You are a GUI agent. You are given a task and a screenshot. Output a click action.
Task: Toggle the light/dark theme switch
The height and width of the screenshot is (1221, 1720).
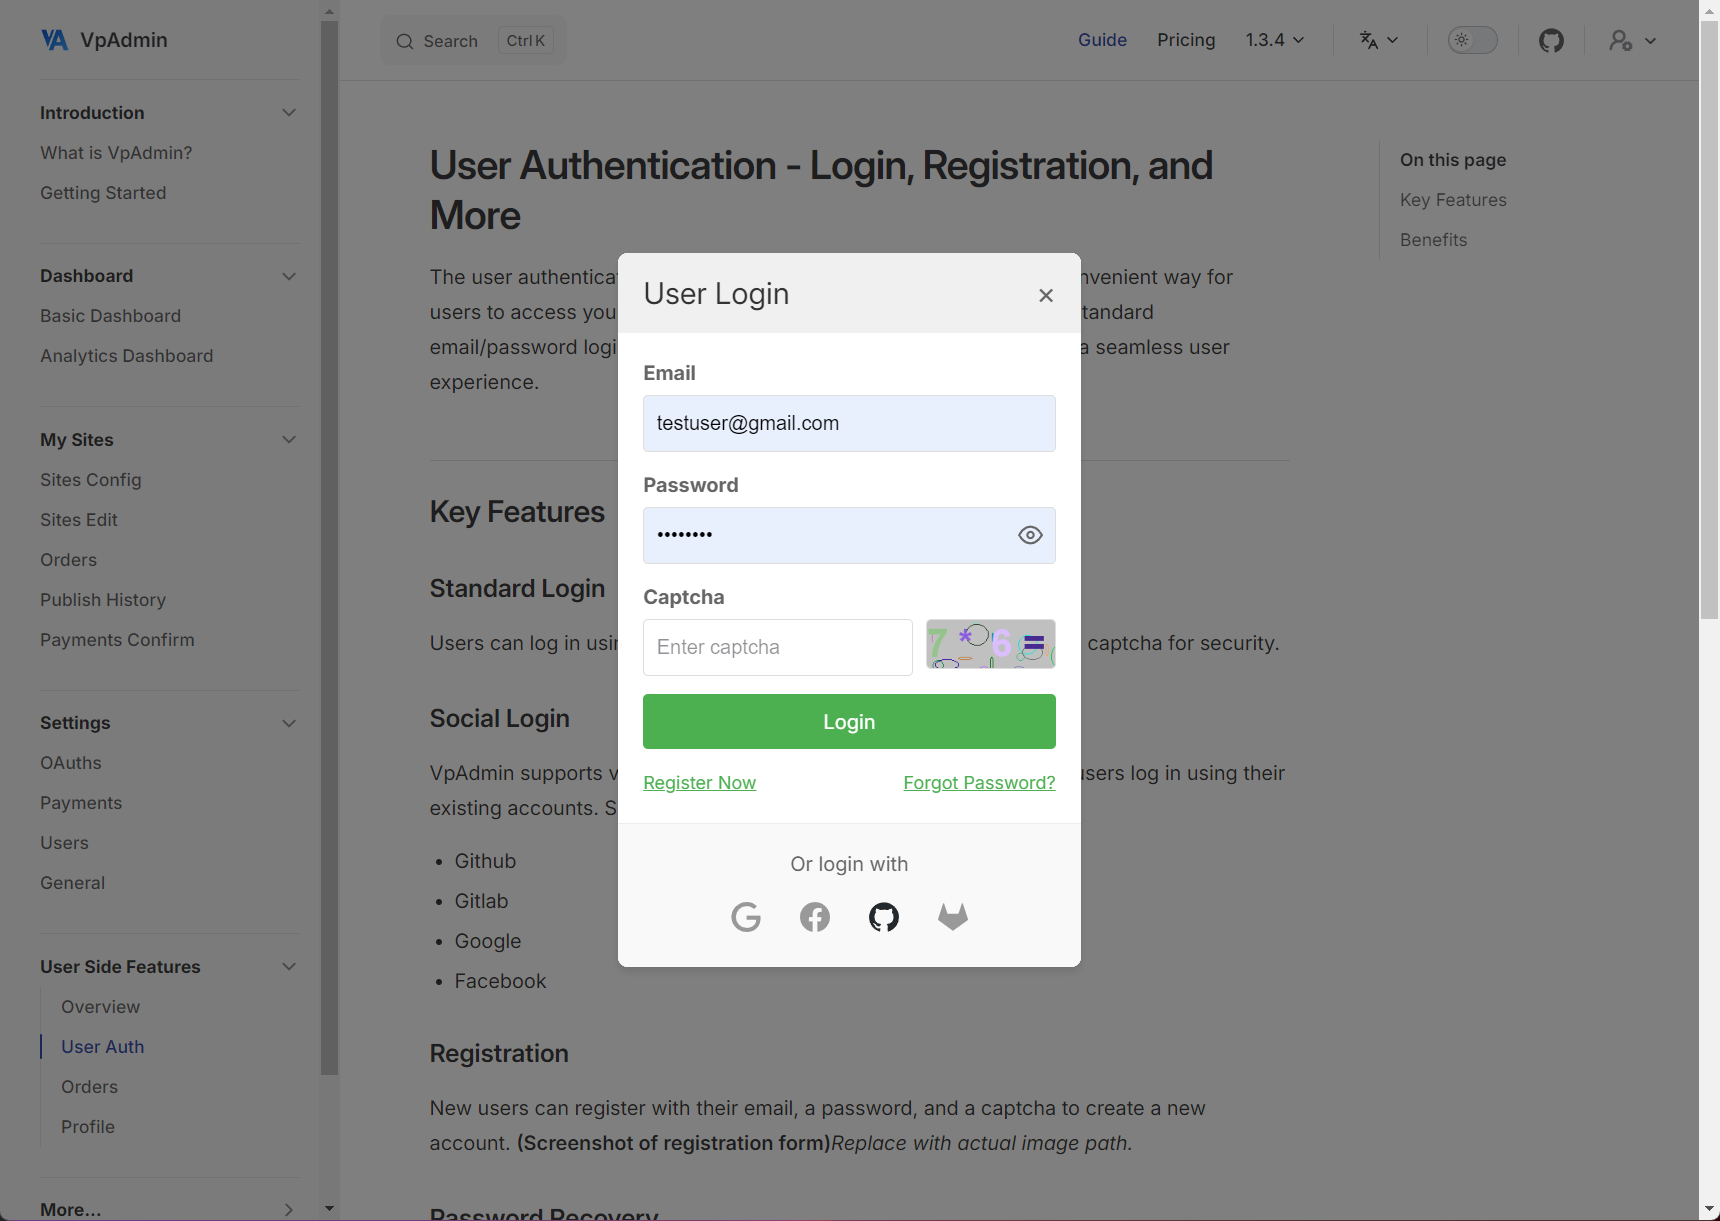(x=1473, y=41)
